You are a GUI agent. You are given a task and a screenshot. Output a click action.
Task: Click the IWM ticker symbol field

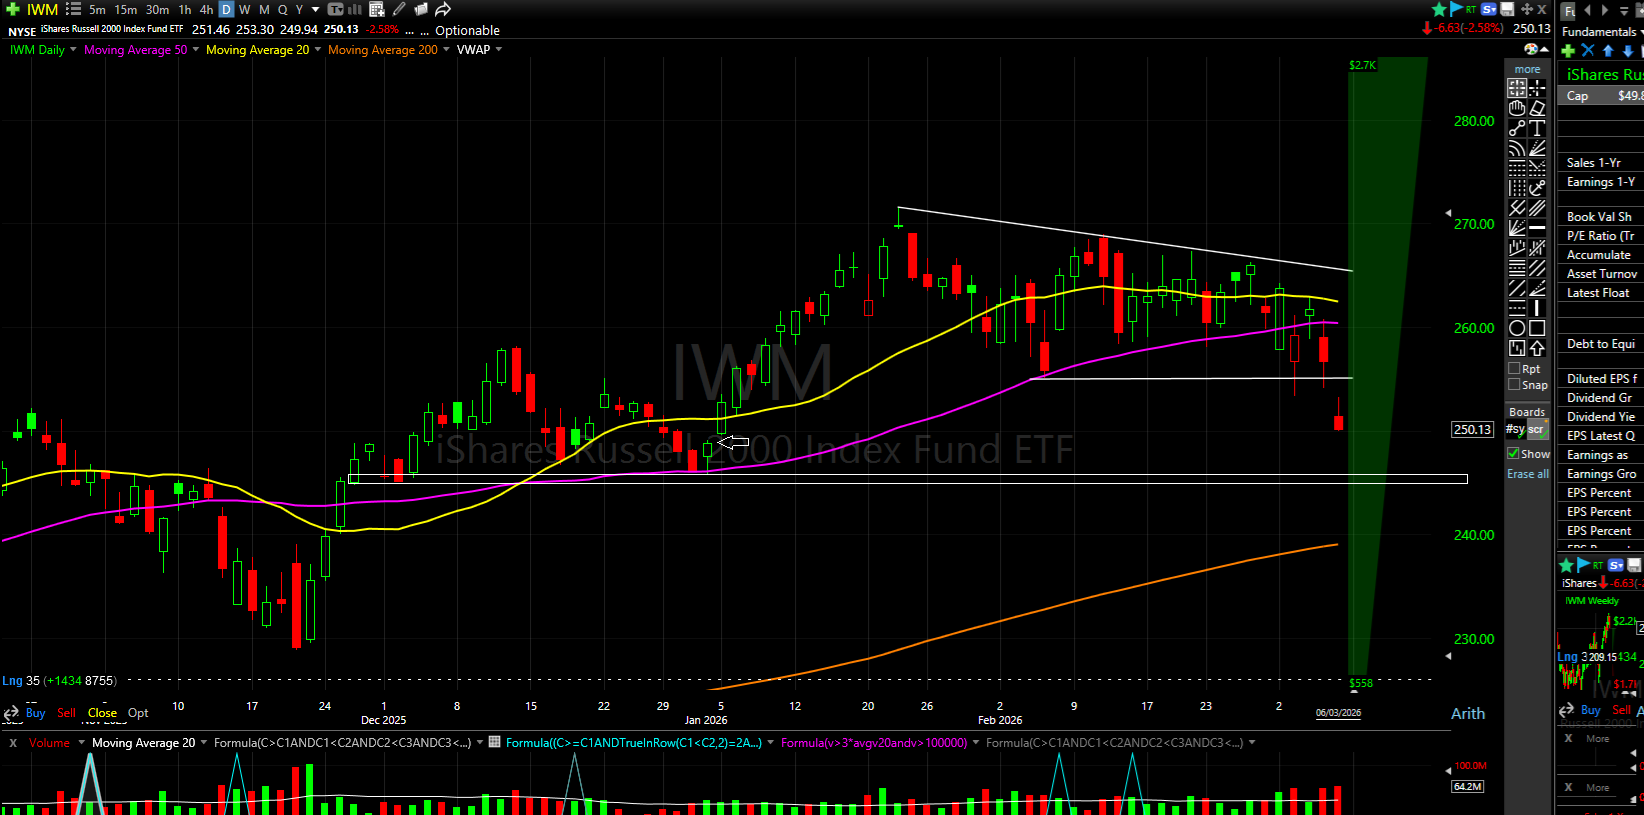tap(43, 9)
